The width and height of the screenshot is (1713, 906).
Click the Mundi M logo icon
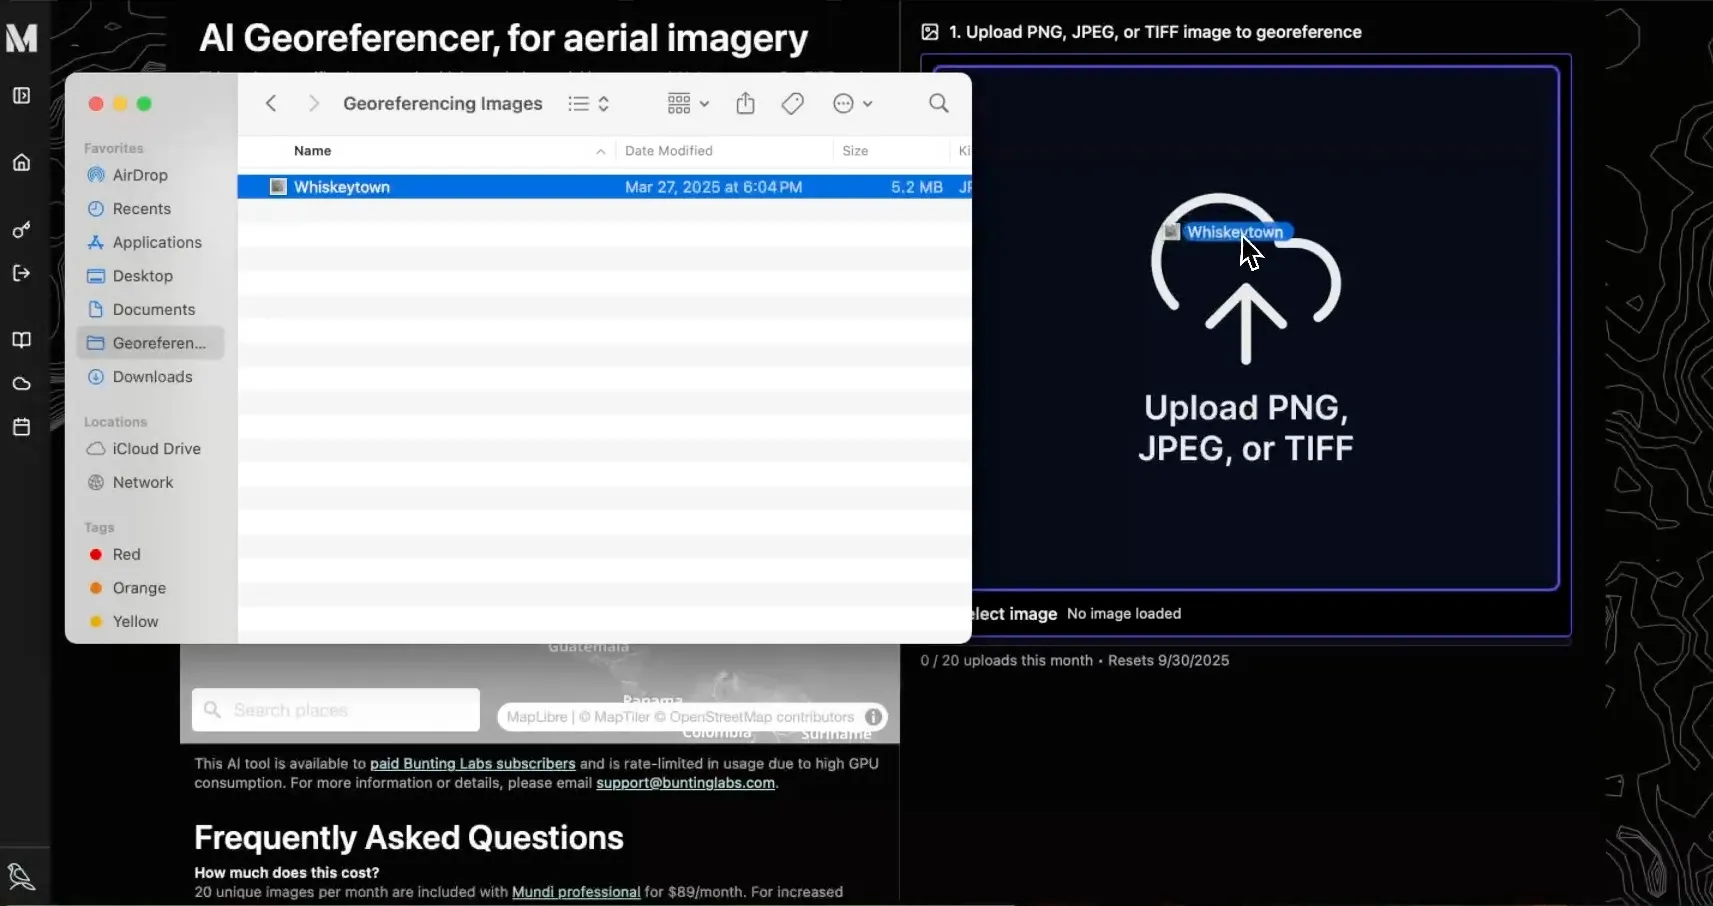21,38
